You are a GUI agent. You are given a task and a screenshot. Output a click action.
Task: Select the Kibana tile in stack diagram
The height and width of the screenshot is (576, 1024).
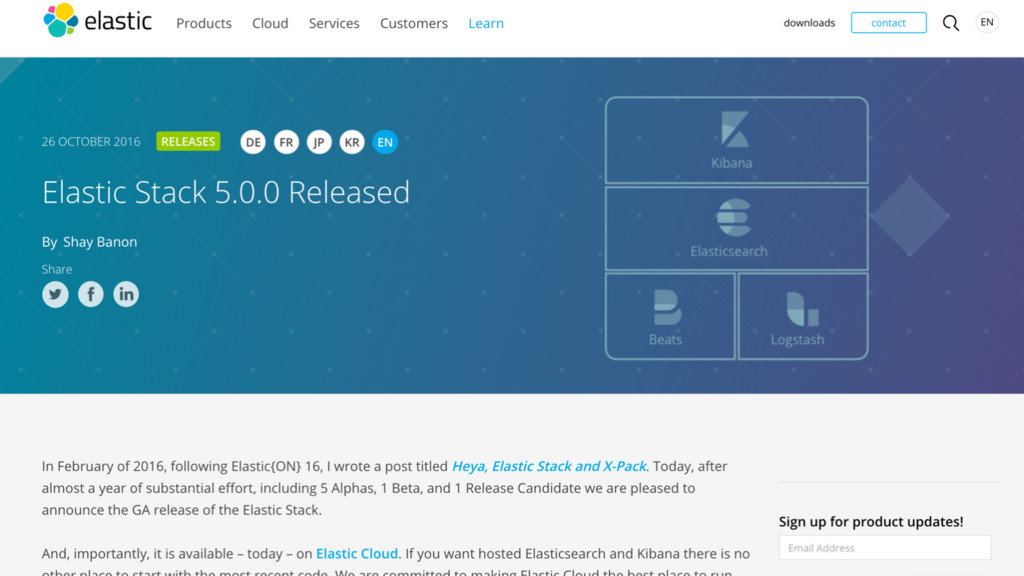point(737,140)
